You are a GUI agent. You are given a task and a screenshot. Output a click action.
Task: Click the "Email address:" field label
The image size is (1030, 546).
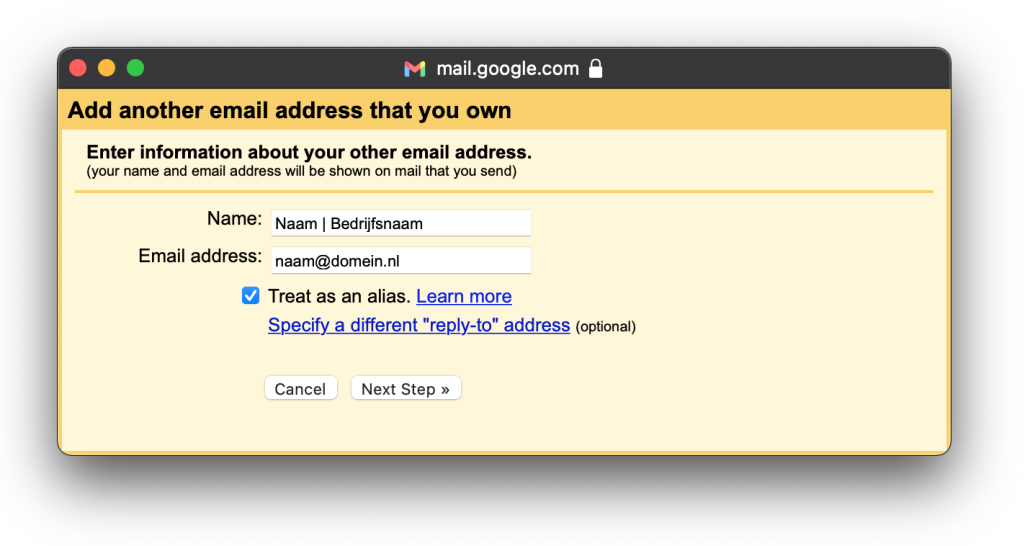coord(200,257)
